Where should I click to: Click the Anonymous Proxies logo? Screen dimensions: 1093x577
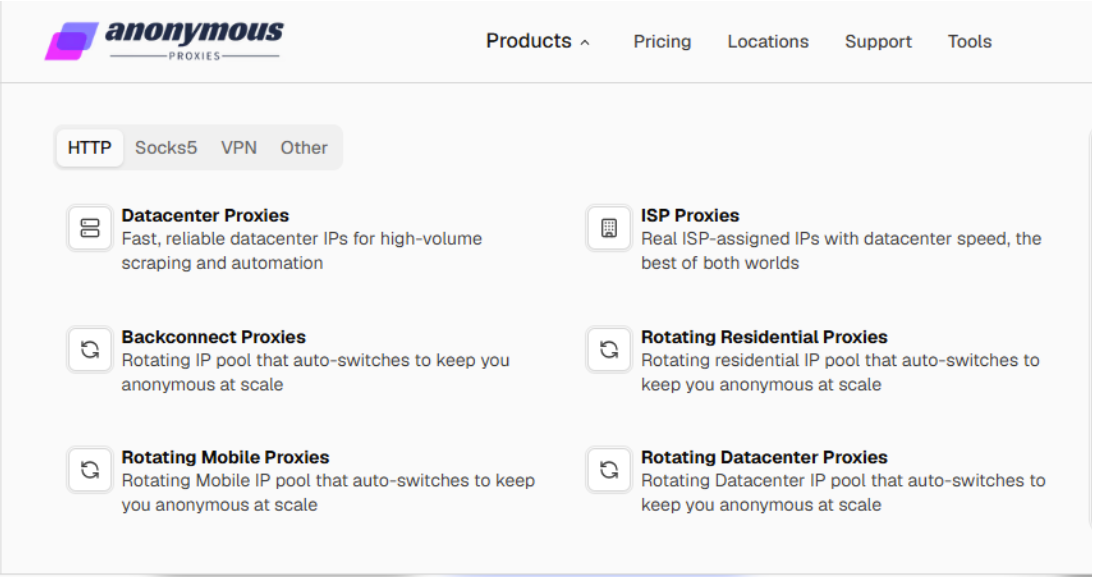[x=165, y=40]
